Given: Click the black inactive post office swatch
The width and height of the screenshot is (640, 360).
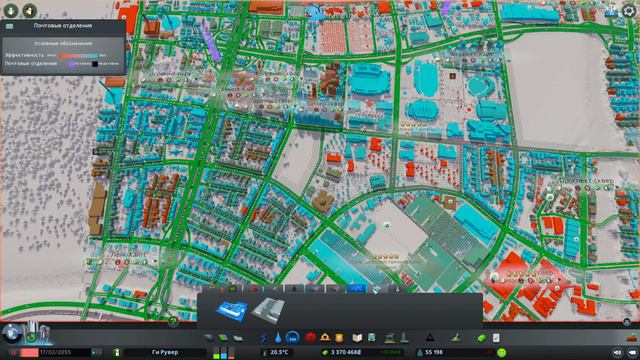Looking at the screenshot, I should [95, 64].
